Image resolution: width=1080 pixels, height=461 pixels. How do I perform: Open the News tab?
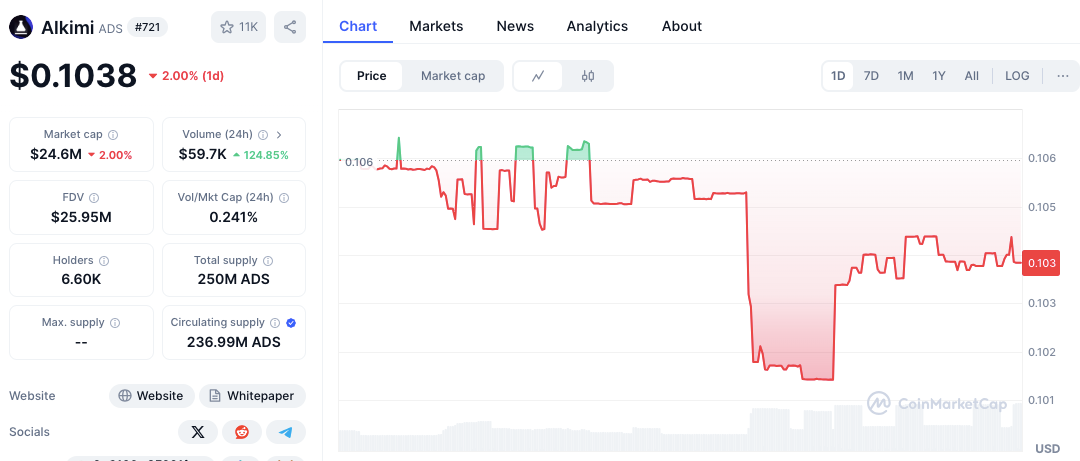(x=515, y=26)
